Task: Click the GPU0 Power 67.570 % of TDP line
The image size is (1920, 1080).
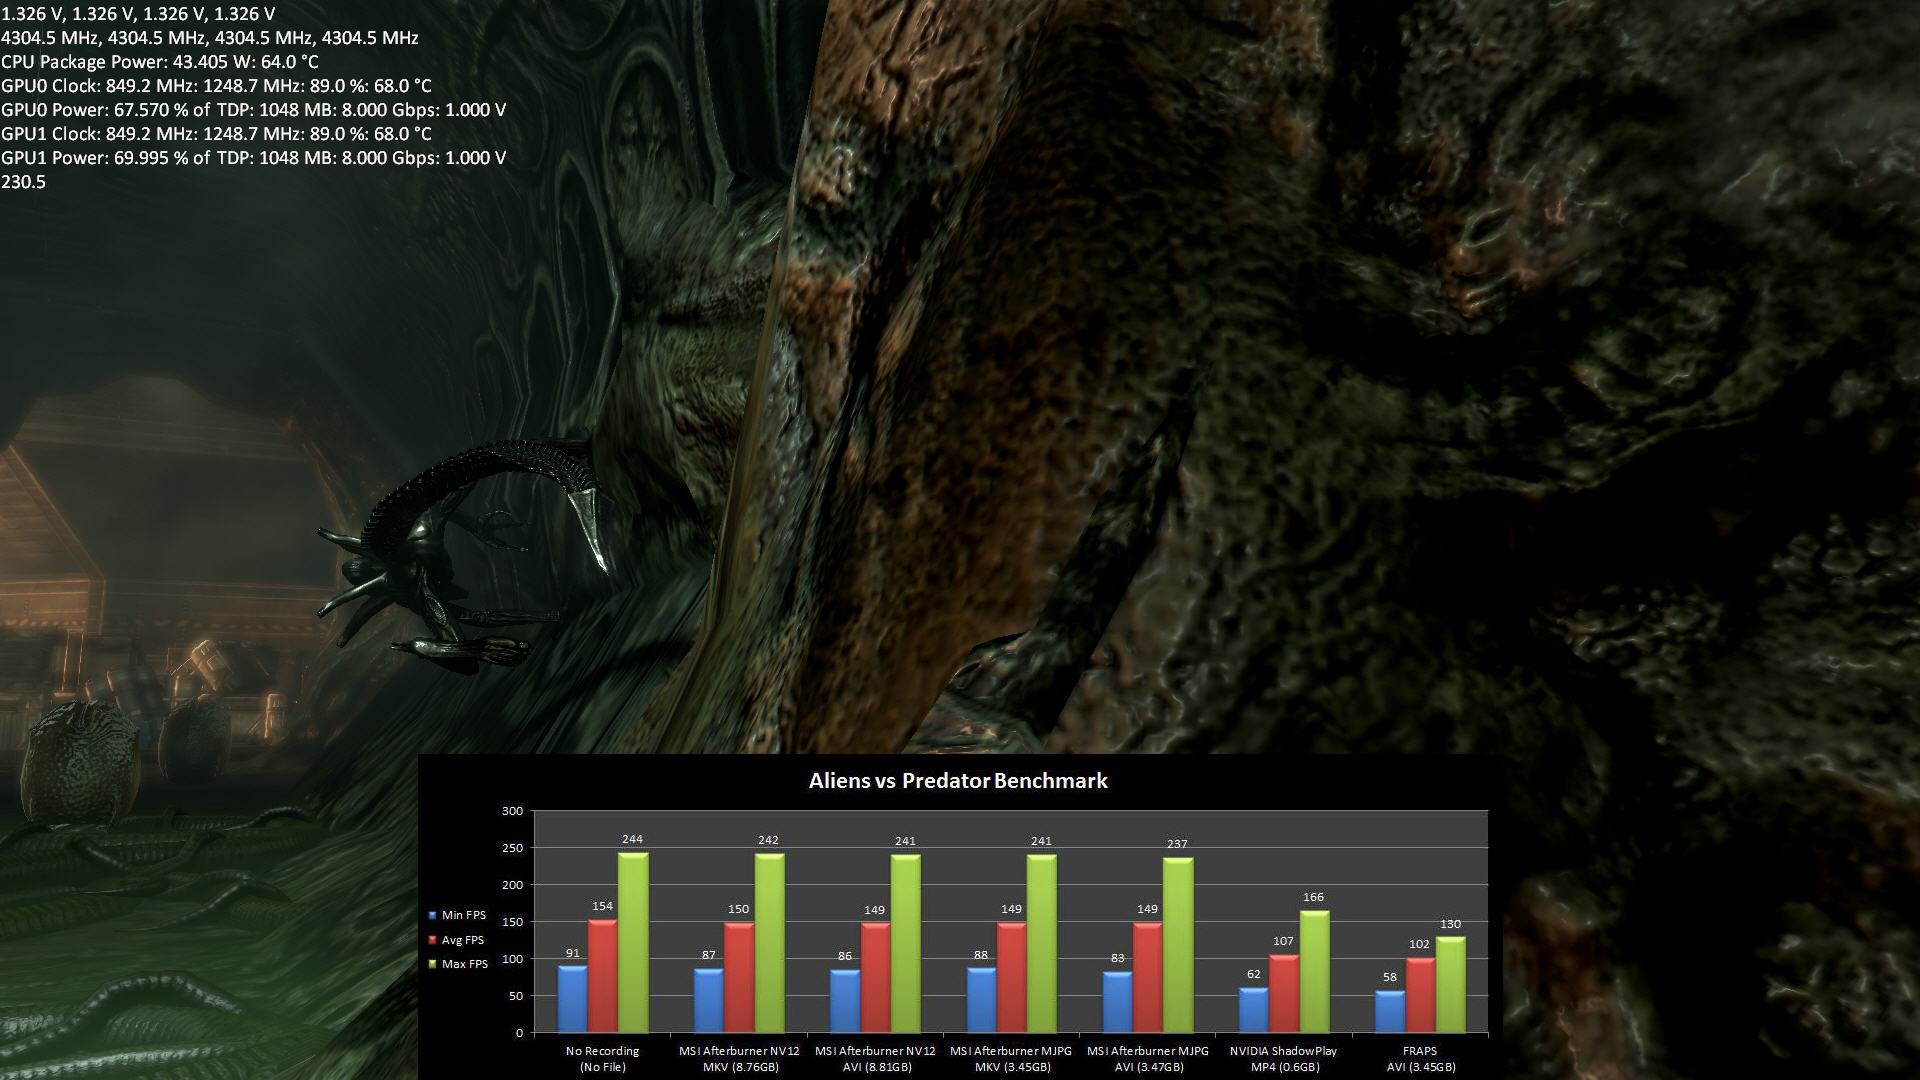Action: click(253, 110)
